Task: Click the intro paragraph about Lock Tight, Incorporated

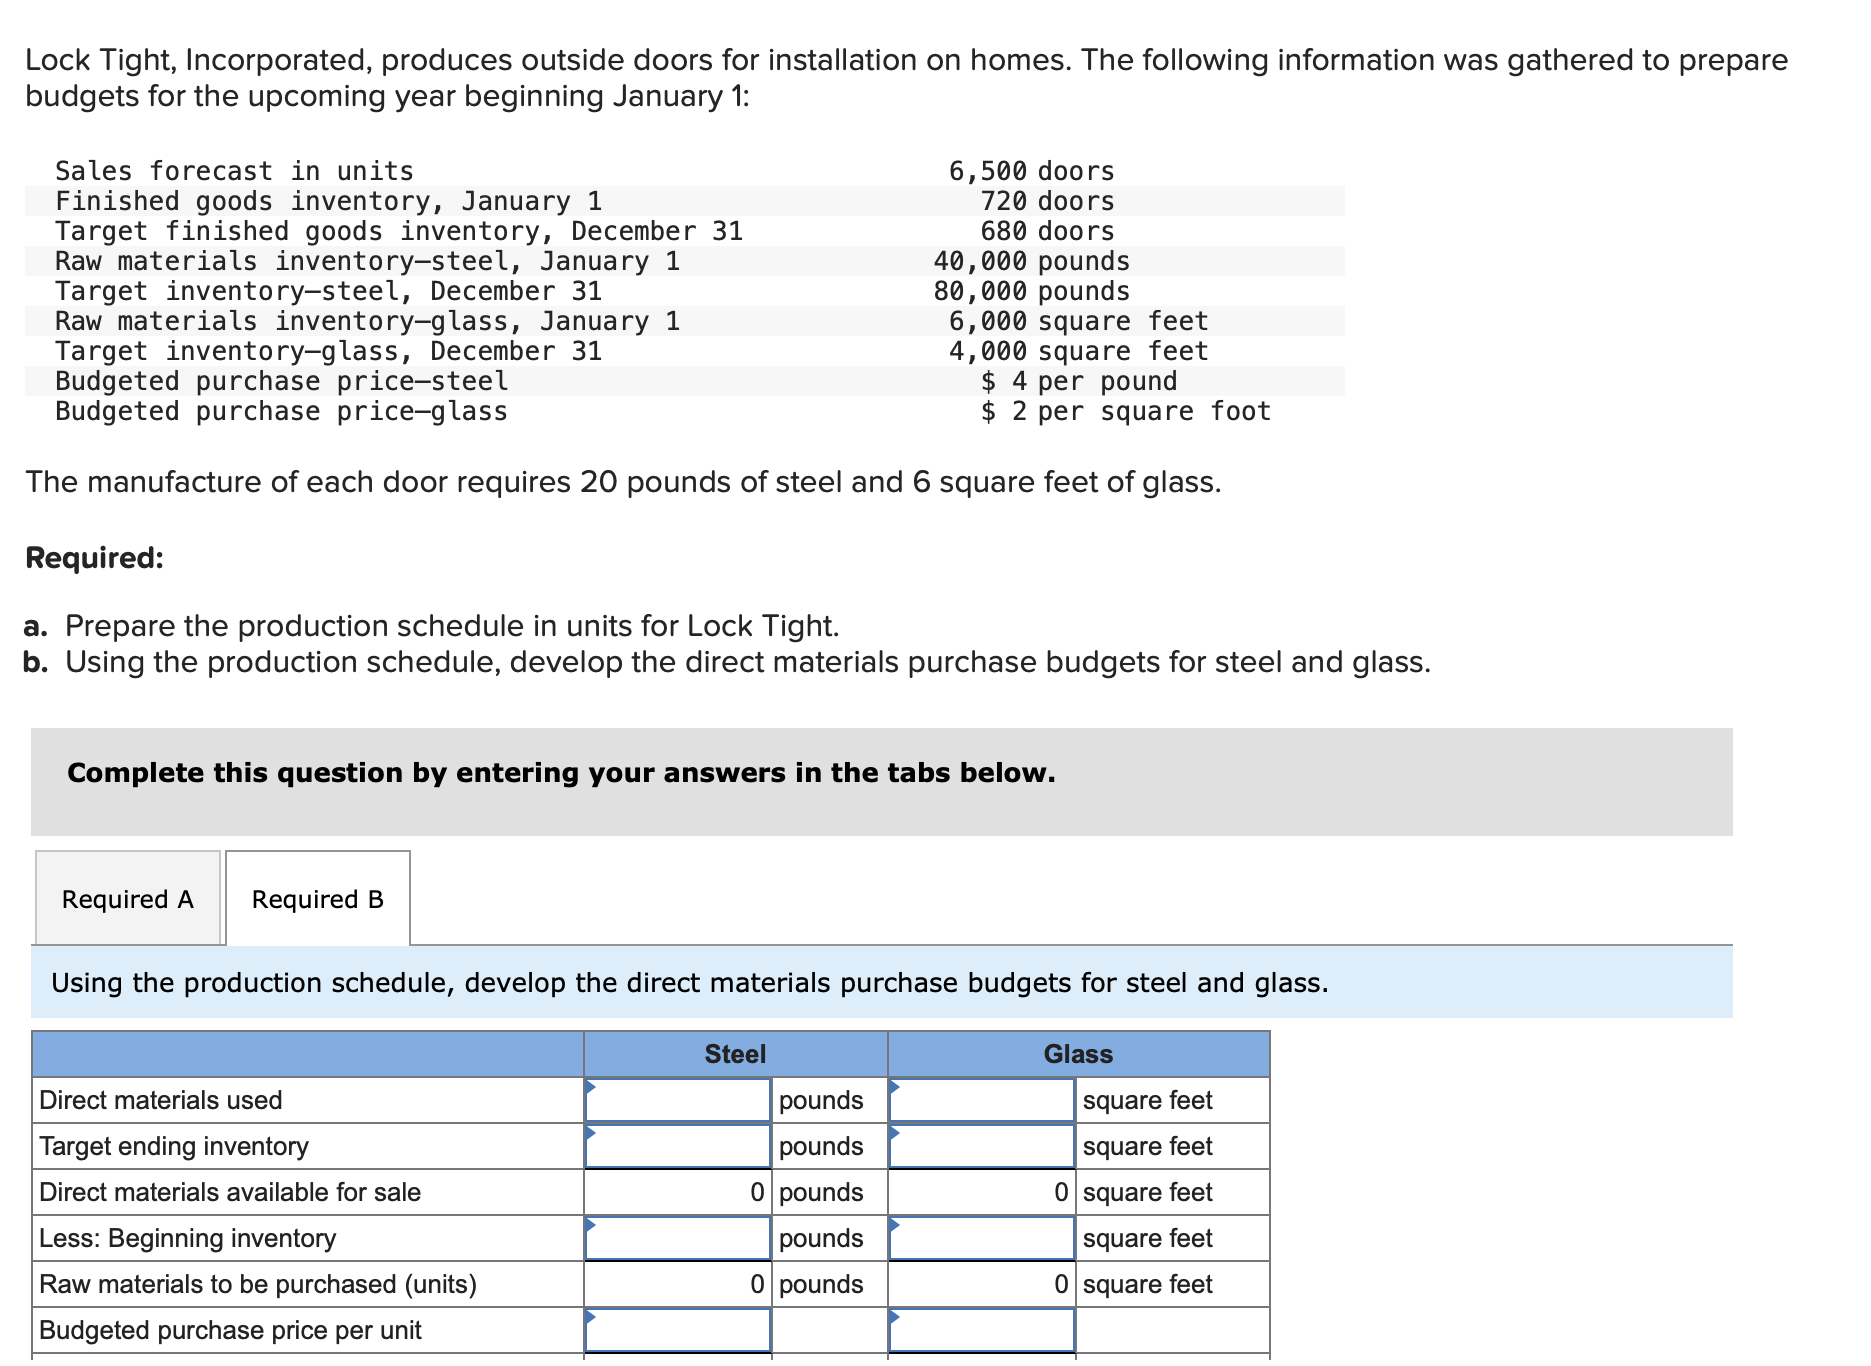Action: coord(906,78)
